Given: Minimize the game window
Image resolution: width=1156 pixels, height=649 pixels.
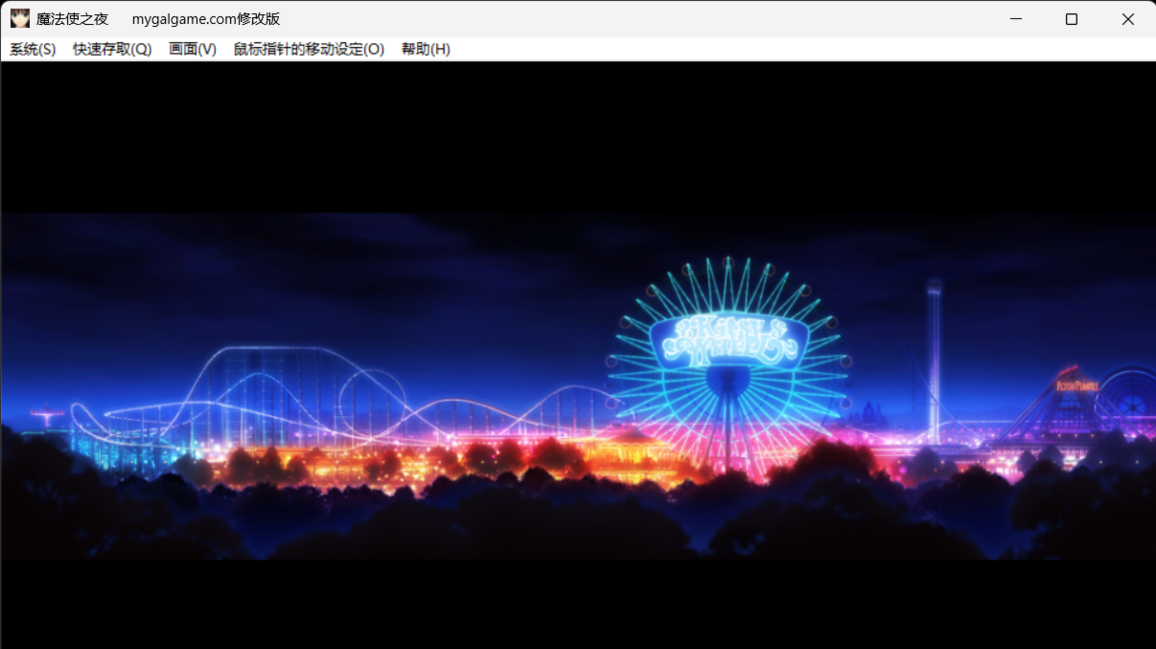Looking at the screenshot, I should 1016,18.
